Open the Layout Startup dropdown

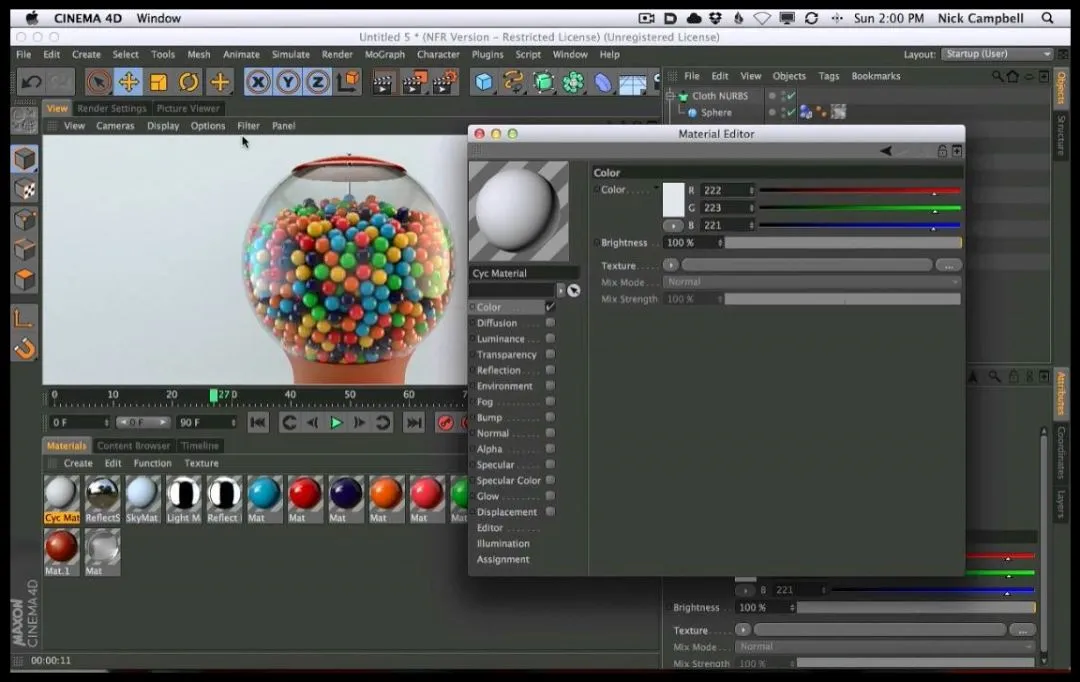997,54
